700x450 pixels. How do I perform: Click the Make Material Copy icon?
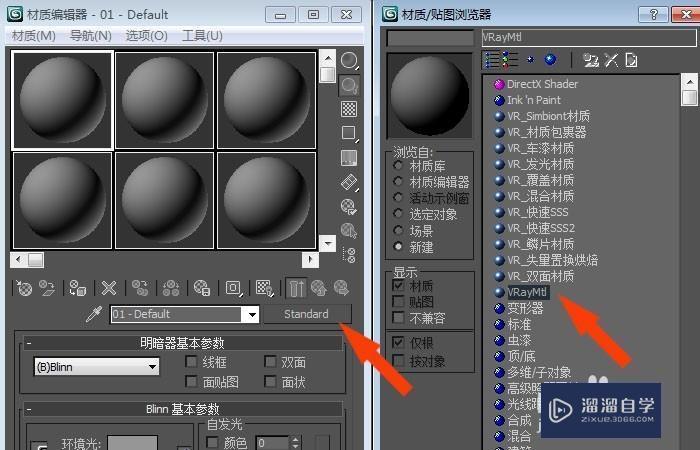point(140,288)
